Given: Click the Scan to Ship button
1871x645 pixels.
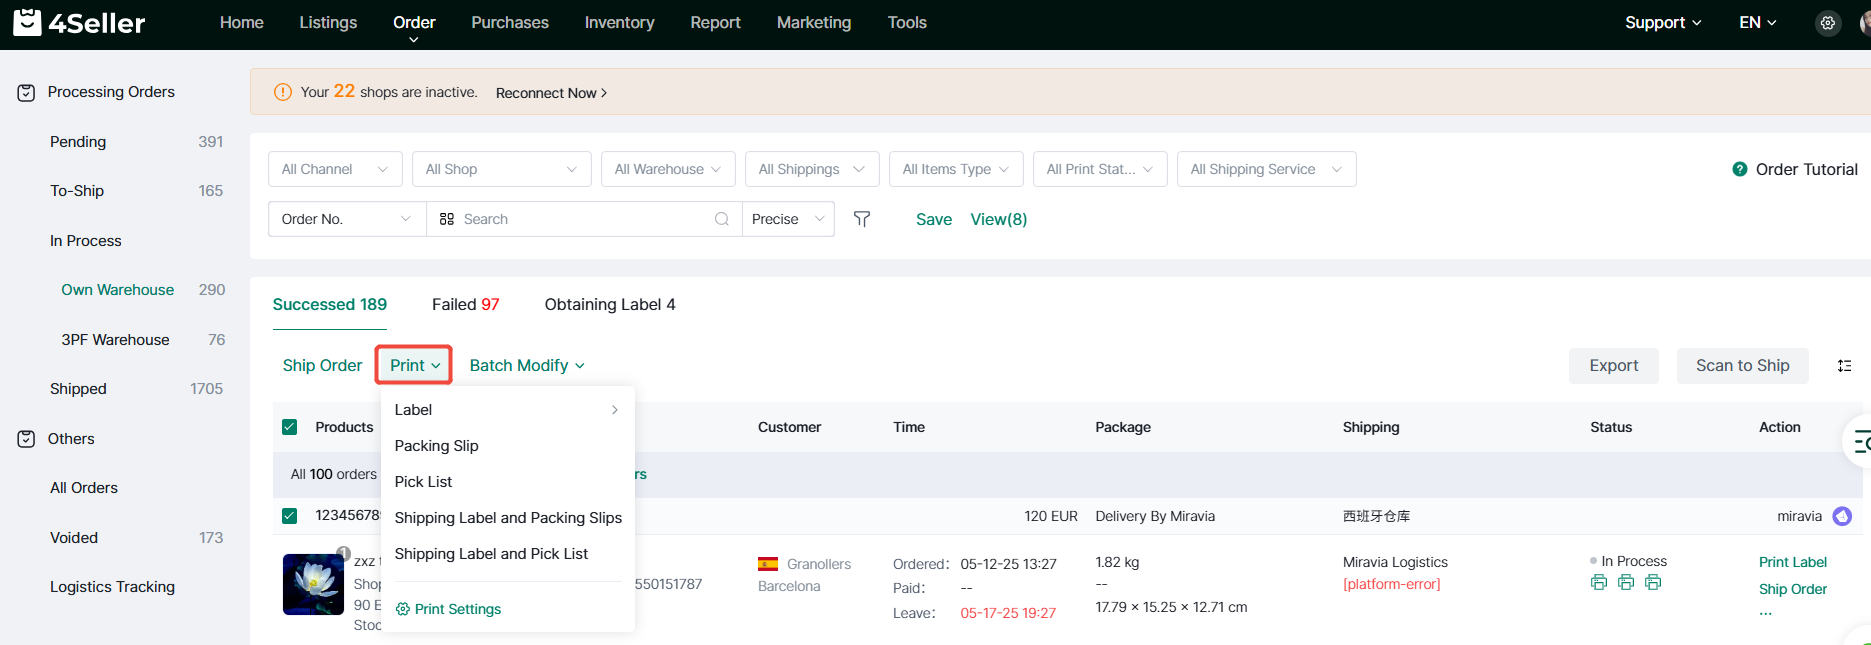Looking at the screenshot, I should 1743,366.
